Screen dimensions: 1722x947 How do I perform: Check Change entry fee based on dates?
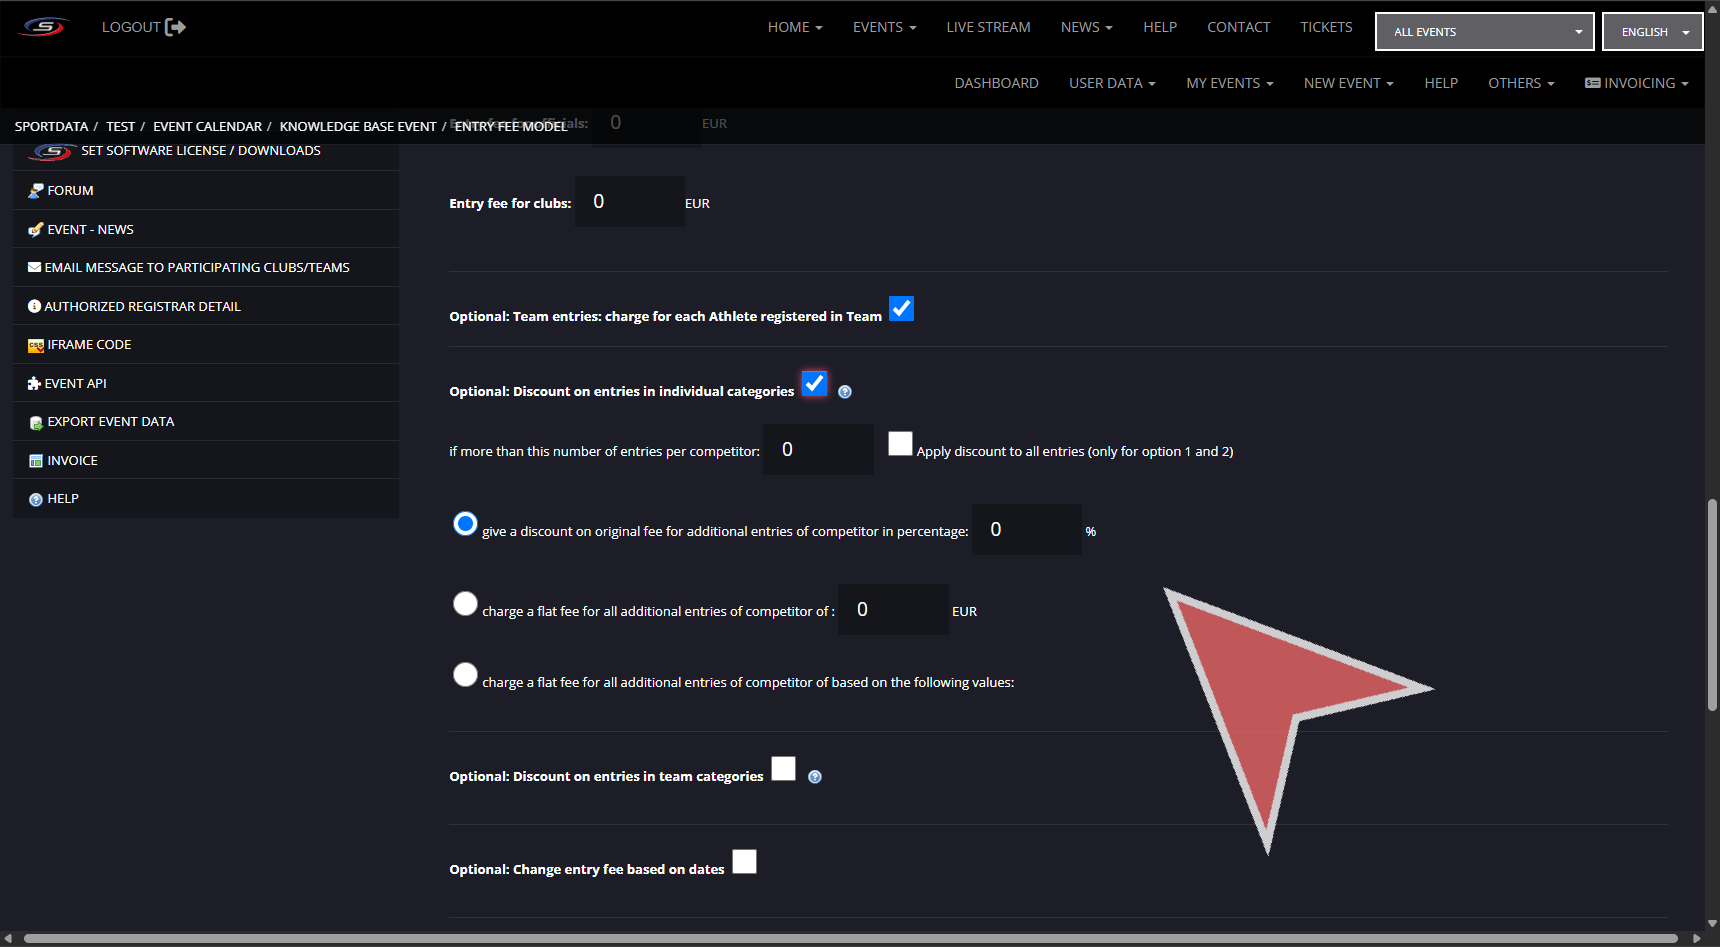click(x=744, y=862)
